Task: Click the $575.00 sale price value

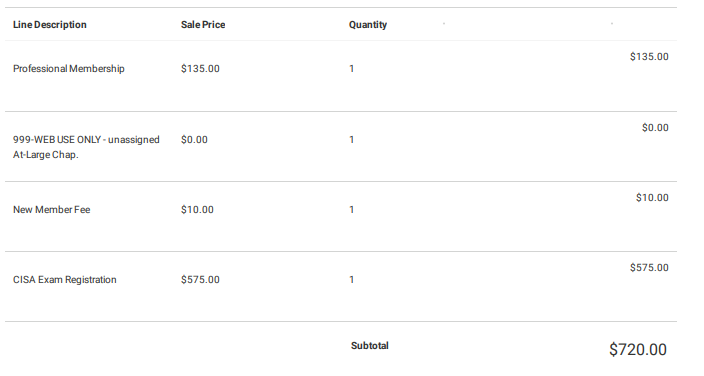Action: click(x=200, y=280)
